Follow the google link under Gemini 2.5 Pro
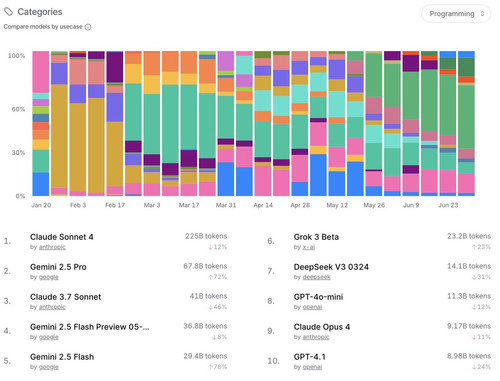 tap(49, 277)
